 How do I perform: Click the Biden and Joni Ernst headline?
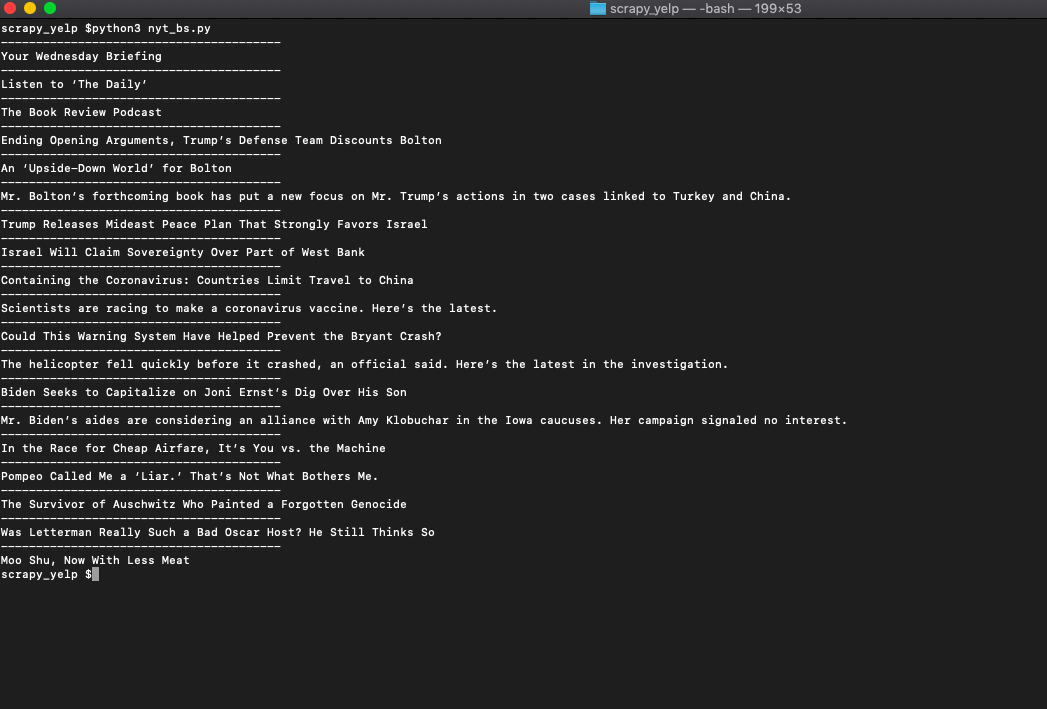(203, 392)
